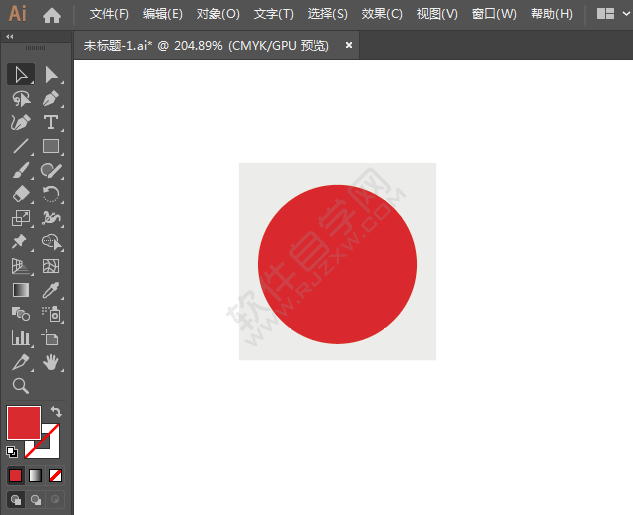
Task: Click the toolbar grip handle at top
Action: [x=36, y=48]
